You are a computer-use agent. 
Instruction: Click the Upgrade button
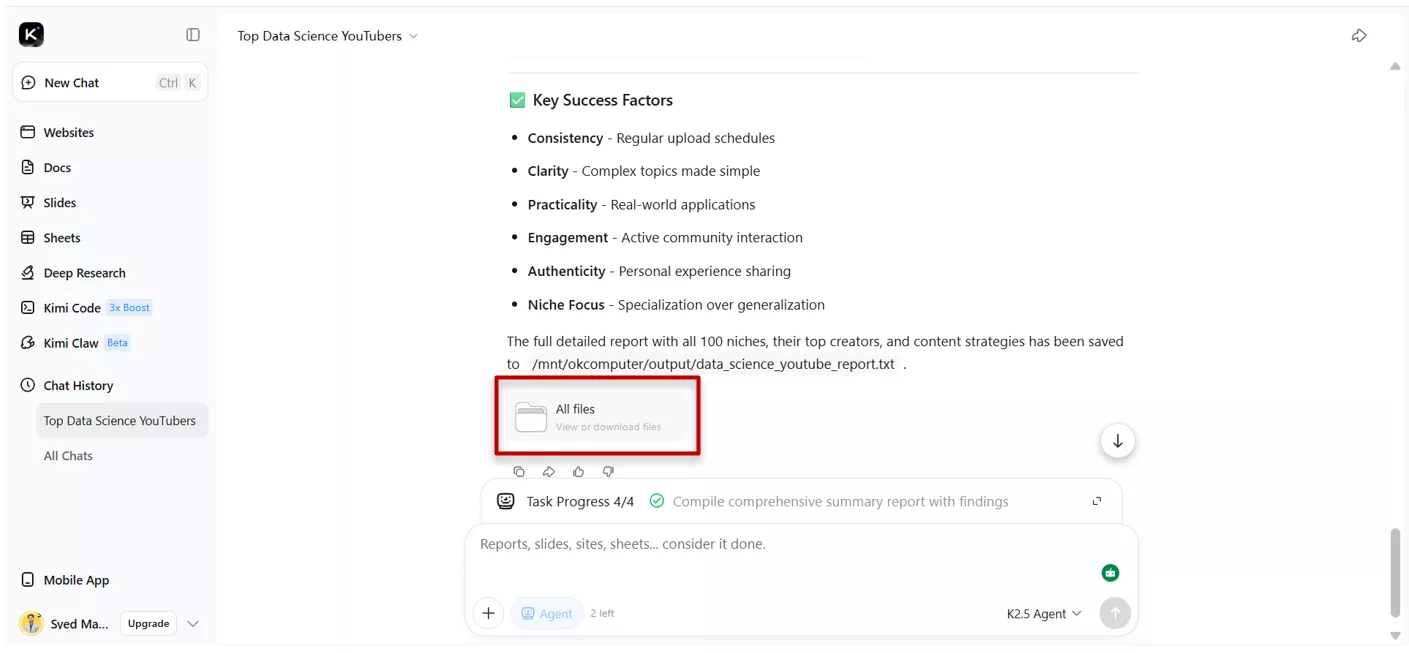(148, 624)
